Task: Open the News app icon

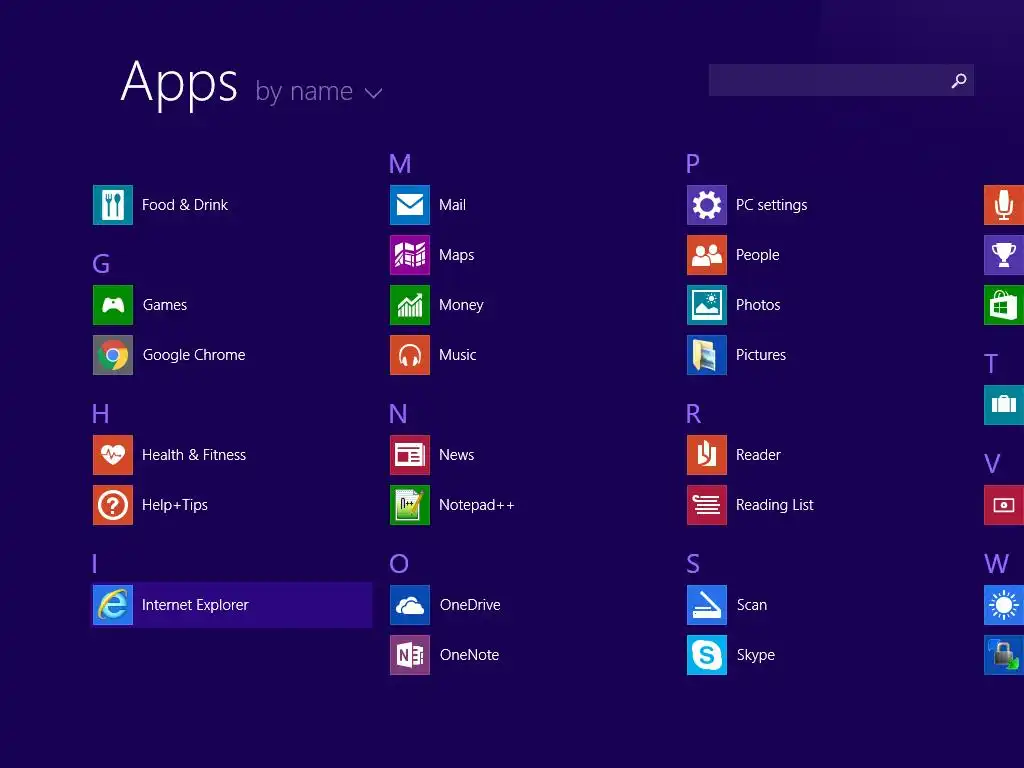Action: (409, 455)
